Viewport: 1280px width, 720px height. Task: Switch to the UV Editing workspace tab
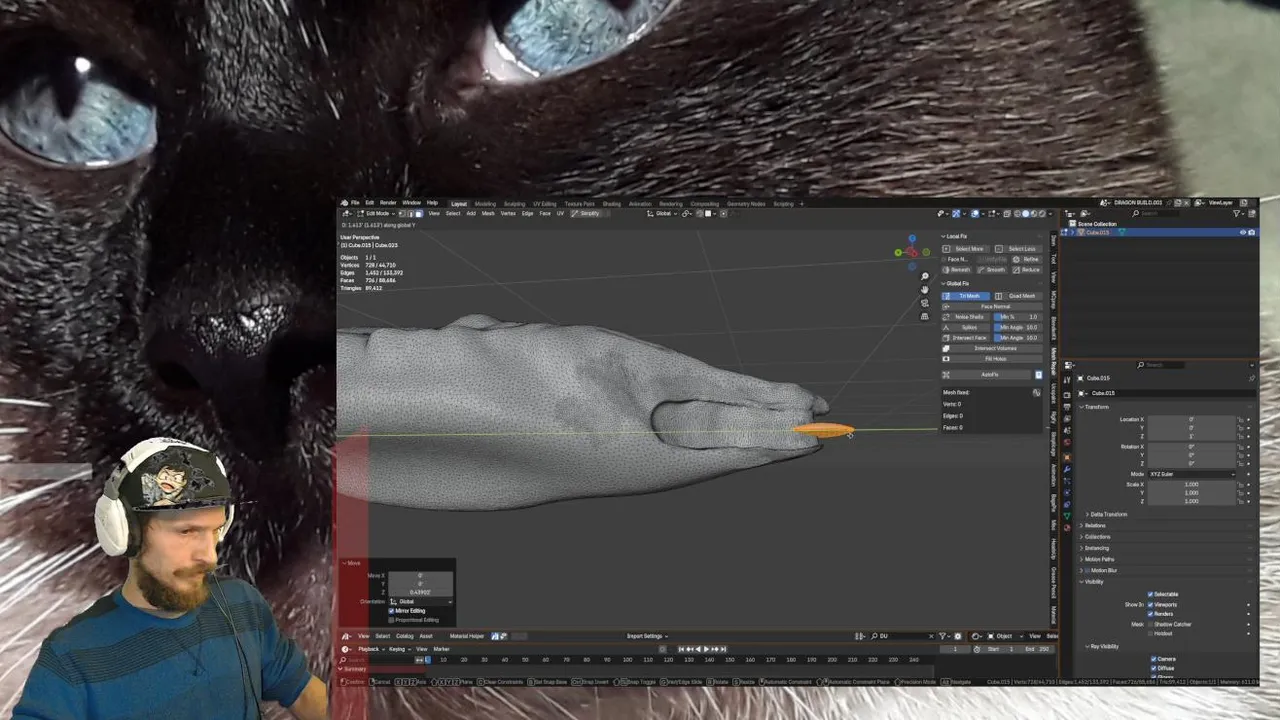point(545,204)
